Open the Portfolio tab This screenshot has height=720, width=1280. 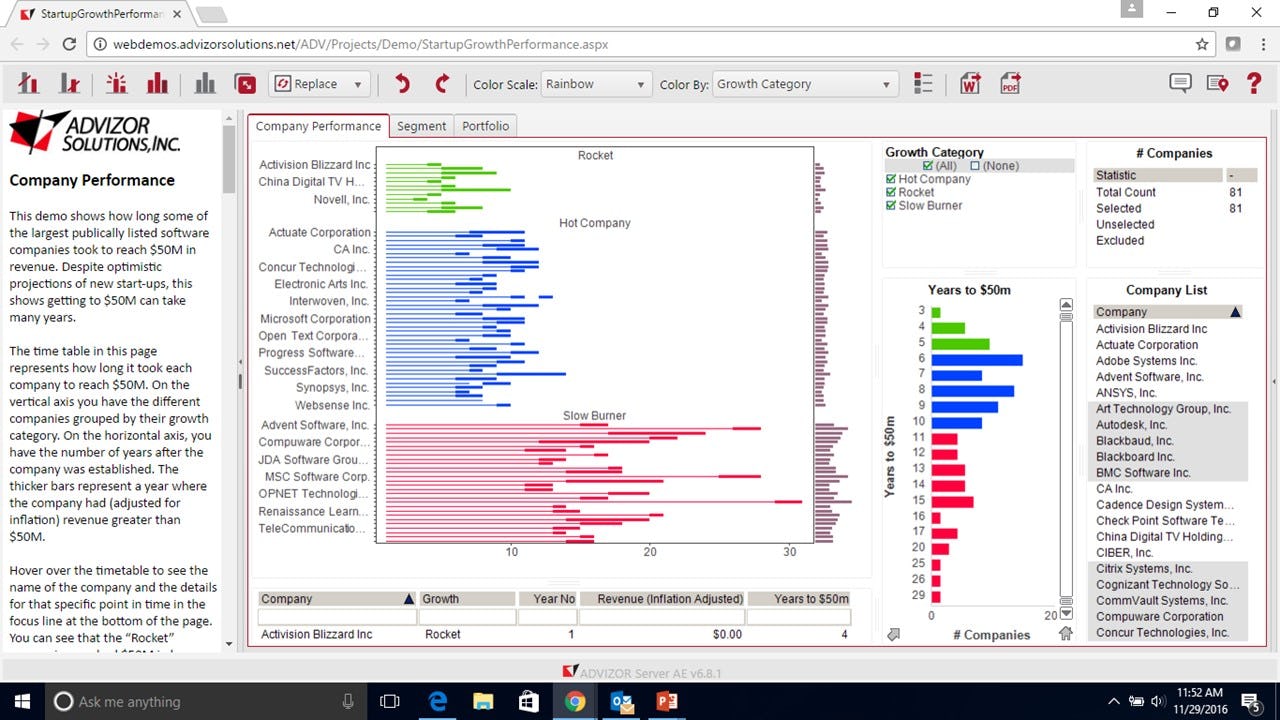[x=485, y=126]
